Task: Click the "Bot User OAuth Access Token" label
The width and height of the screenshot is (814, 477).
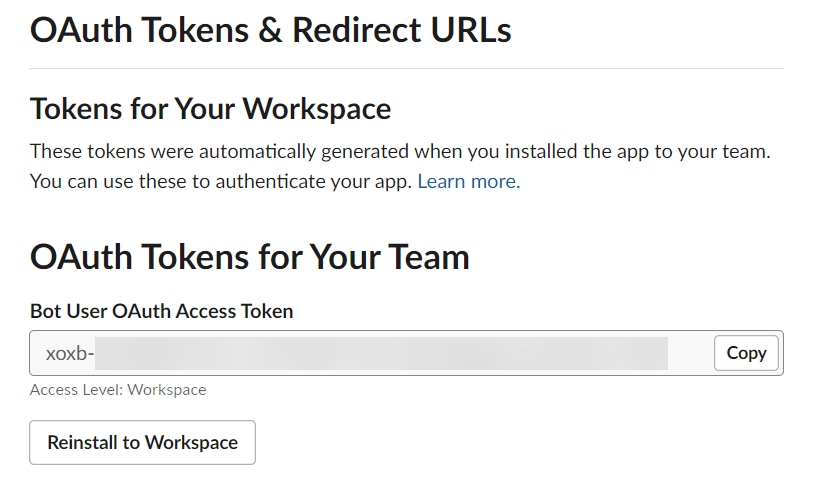Action: click(x=161, y=311)
